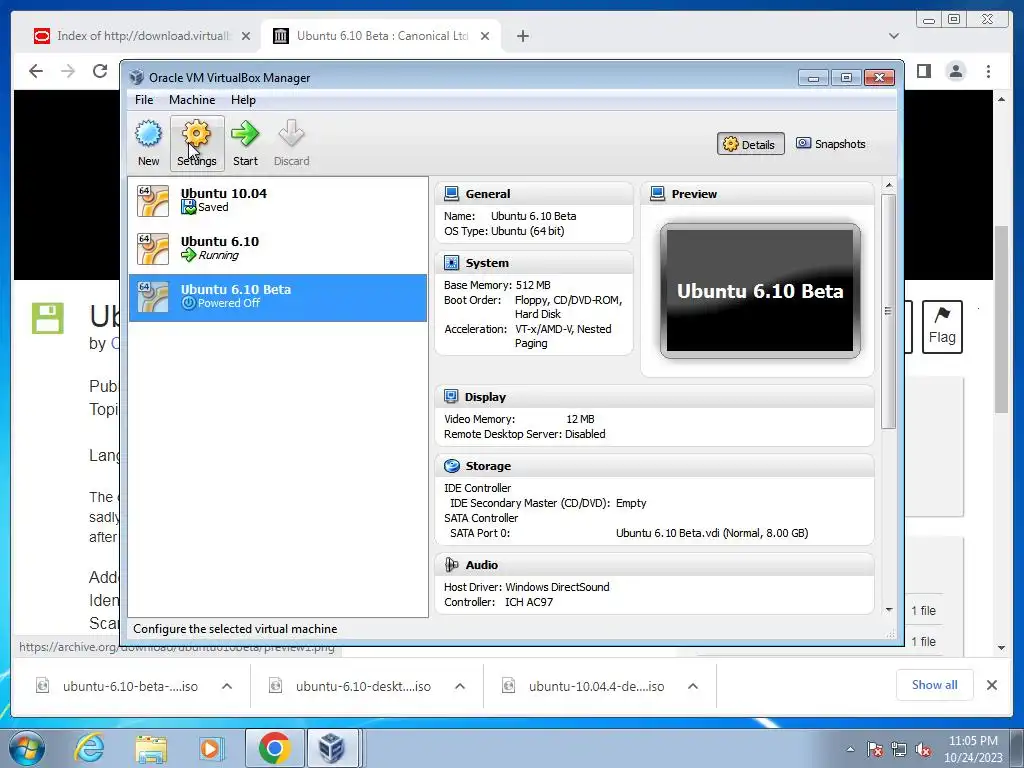Viewport: 1024px width, 768px height.
Task: Open Chrome three-dot menu
Action: (x=989, y=71)
